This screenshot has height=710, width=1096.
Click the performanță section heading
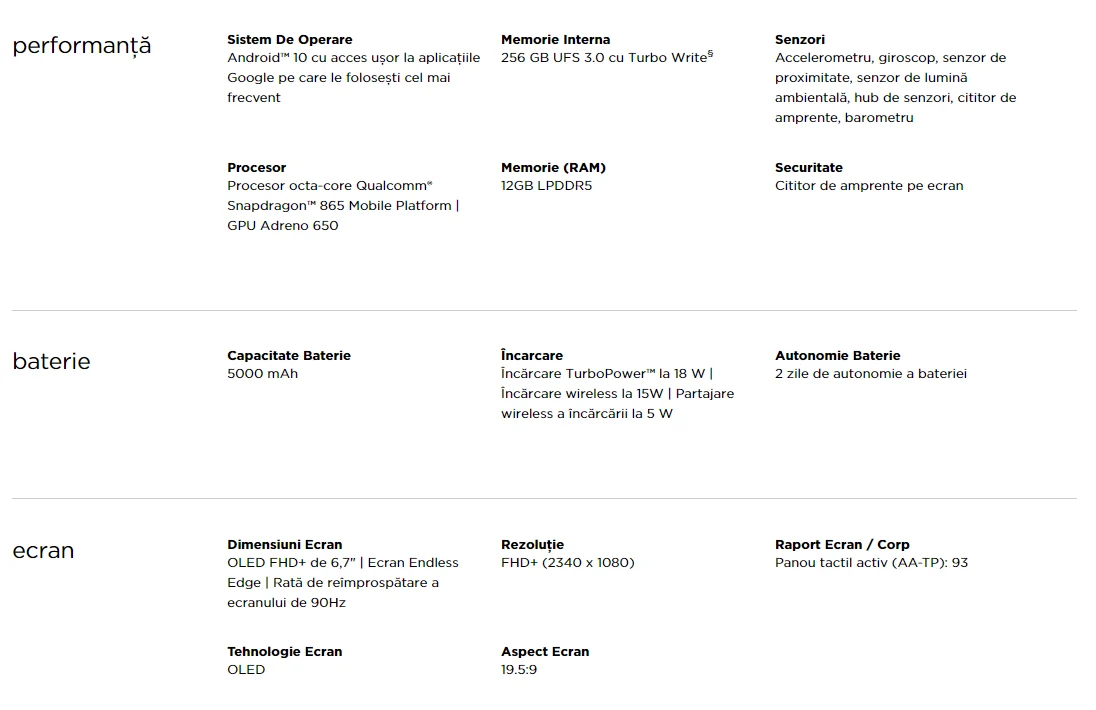82,46
